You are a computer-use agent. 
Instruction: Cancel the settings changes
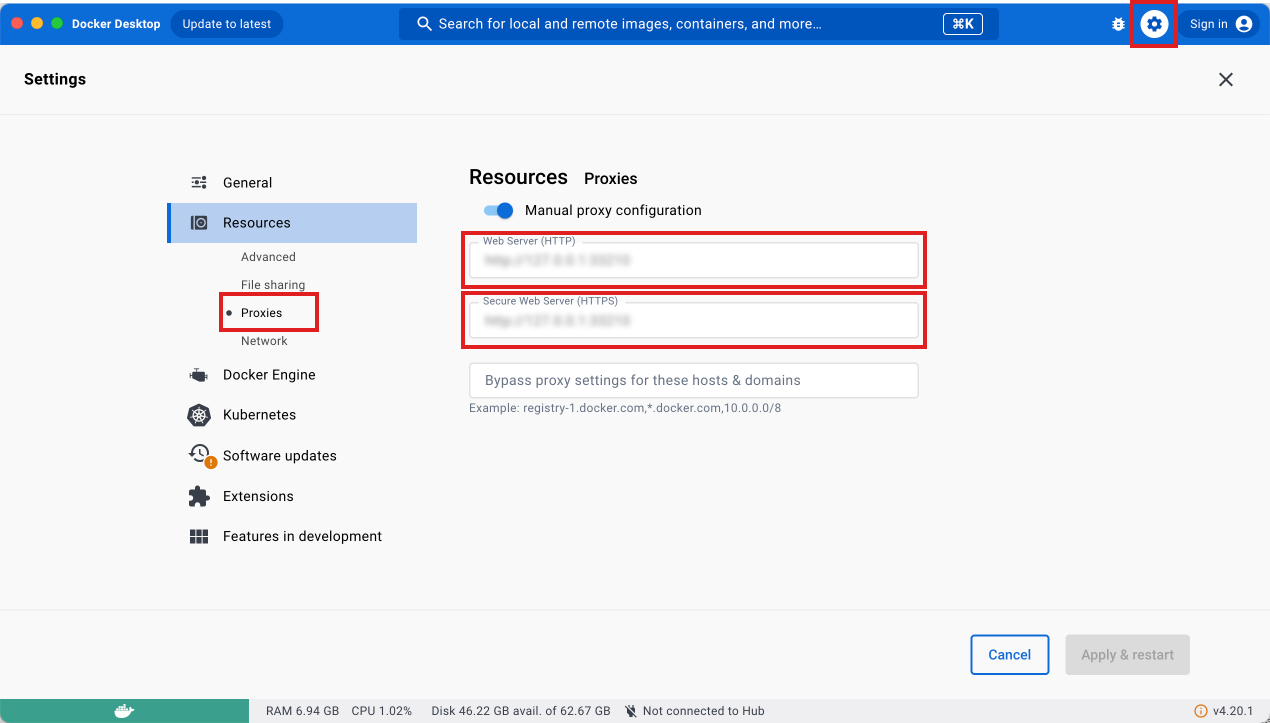tap(1009, 655)
